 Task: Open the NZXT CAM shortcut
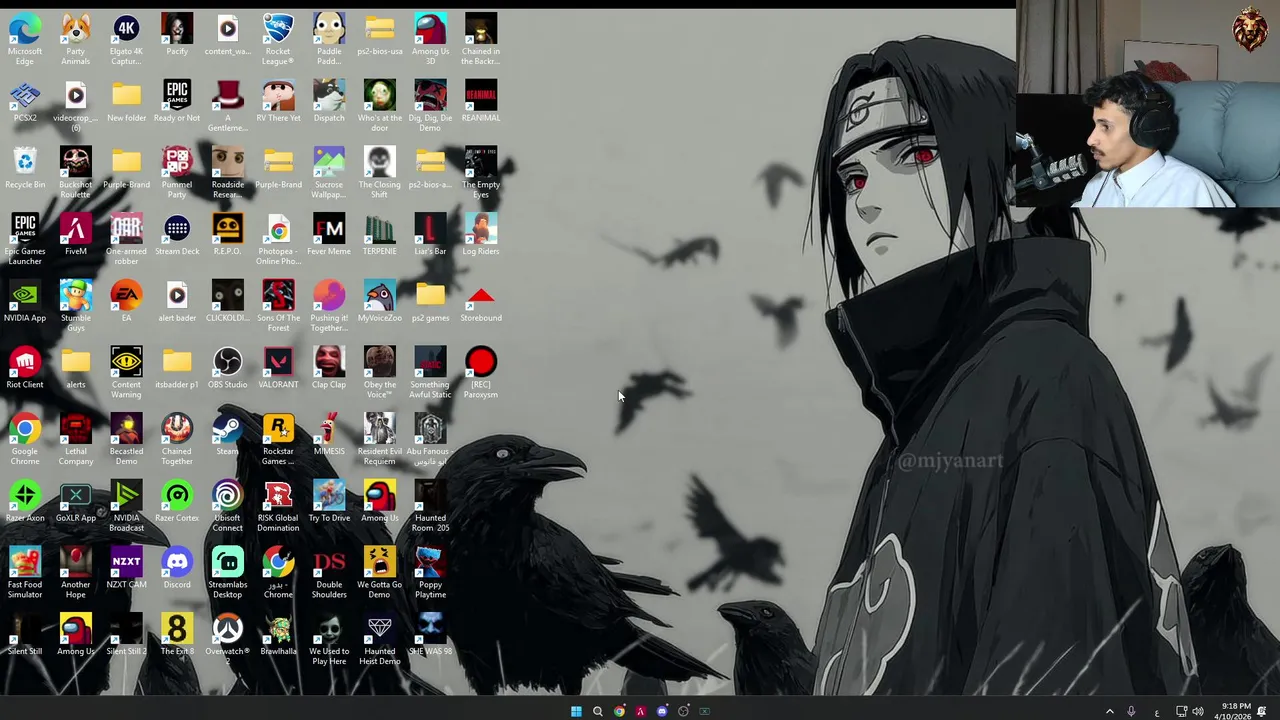[126, 569]
